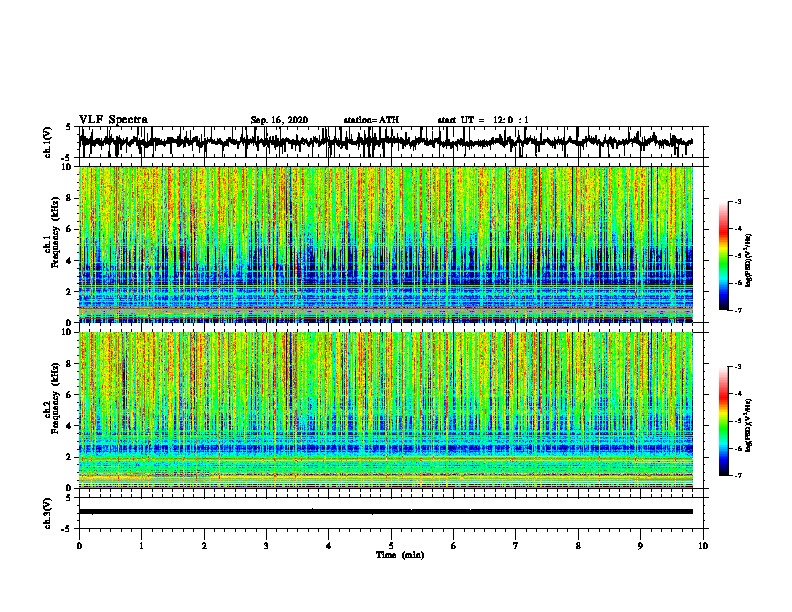Viewport: 792px width, 612px height.
Task: Click the ch.3 flat voltage trace
Action: [x=385, y=512]
